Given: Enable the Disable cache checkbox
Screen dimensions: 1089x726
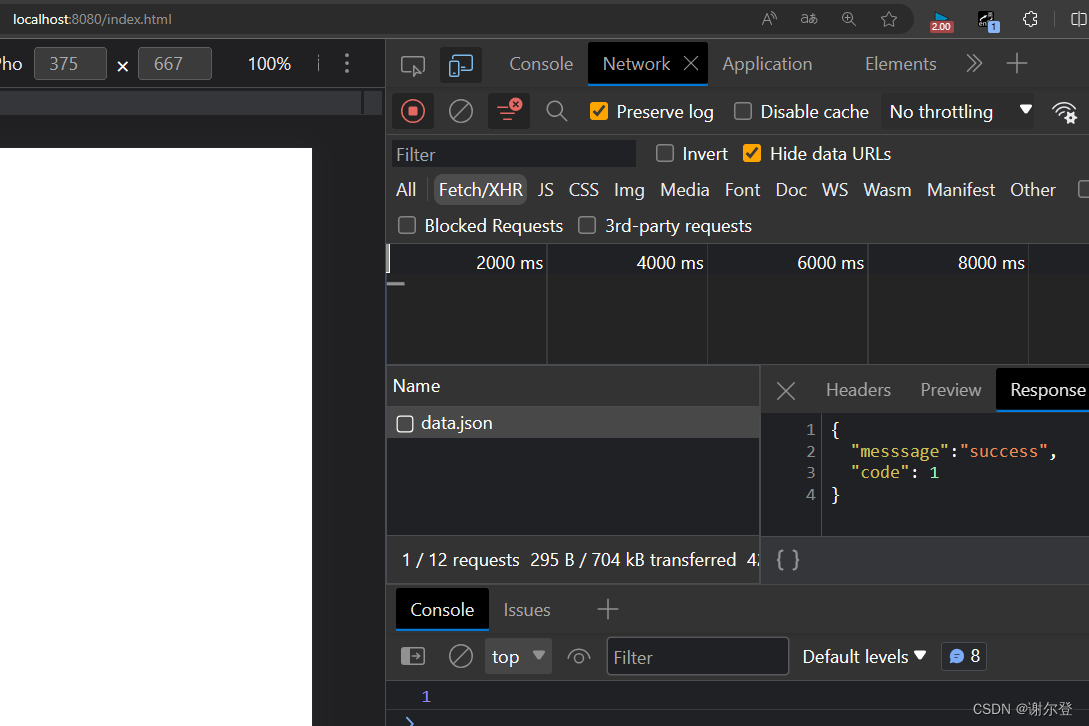Looking at the screenshot, I should point(742,111).
